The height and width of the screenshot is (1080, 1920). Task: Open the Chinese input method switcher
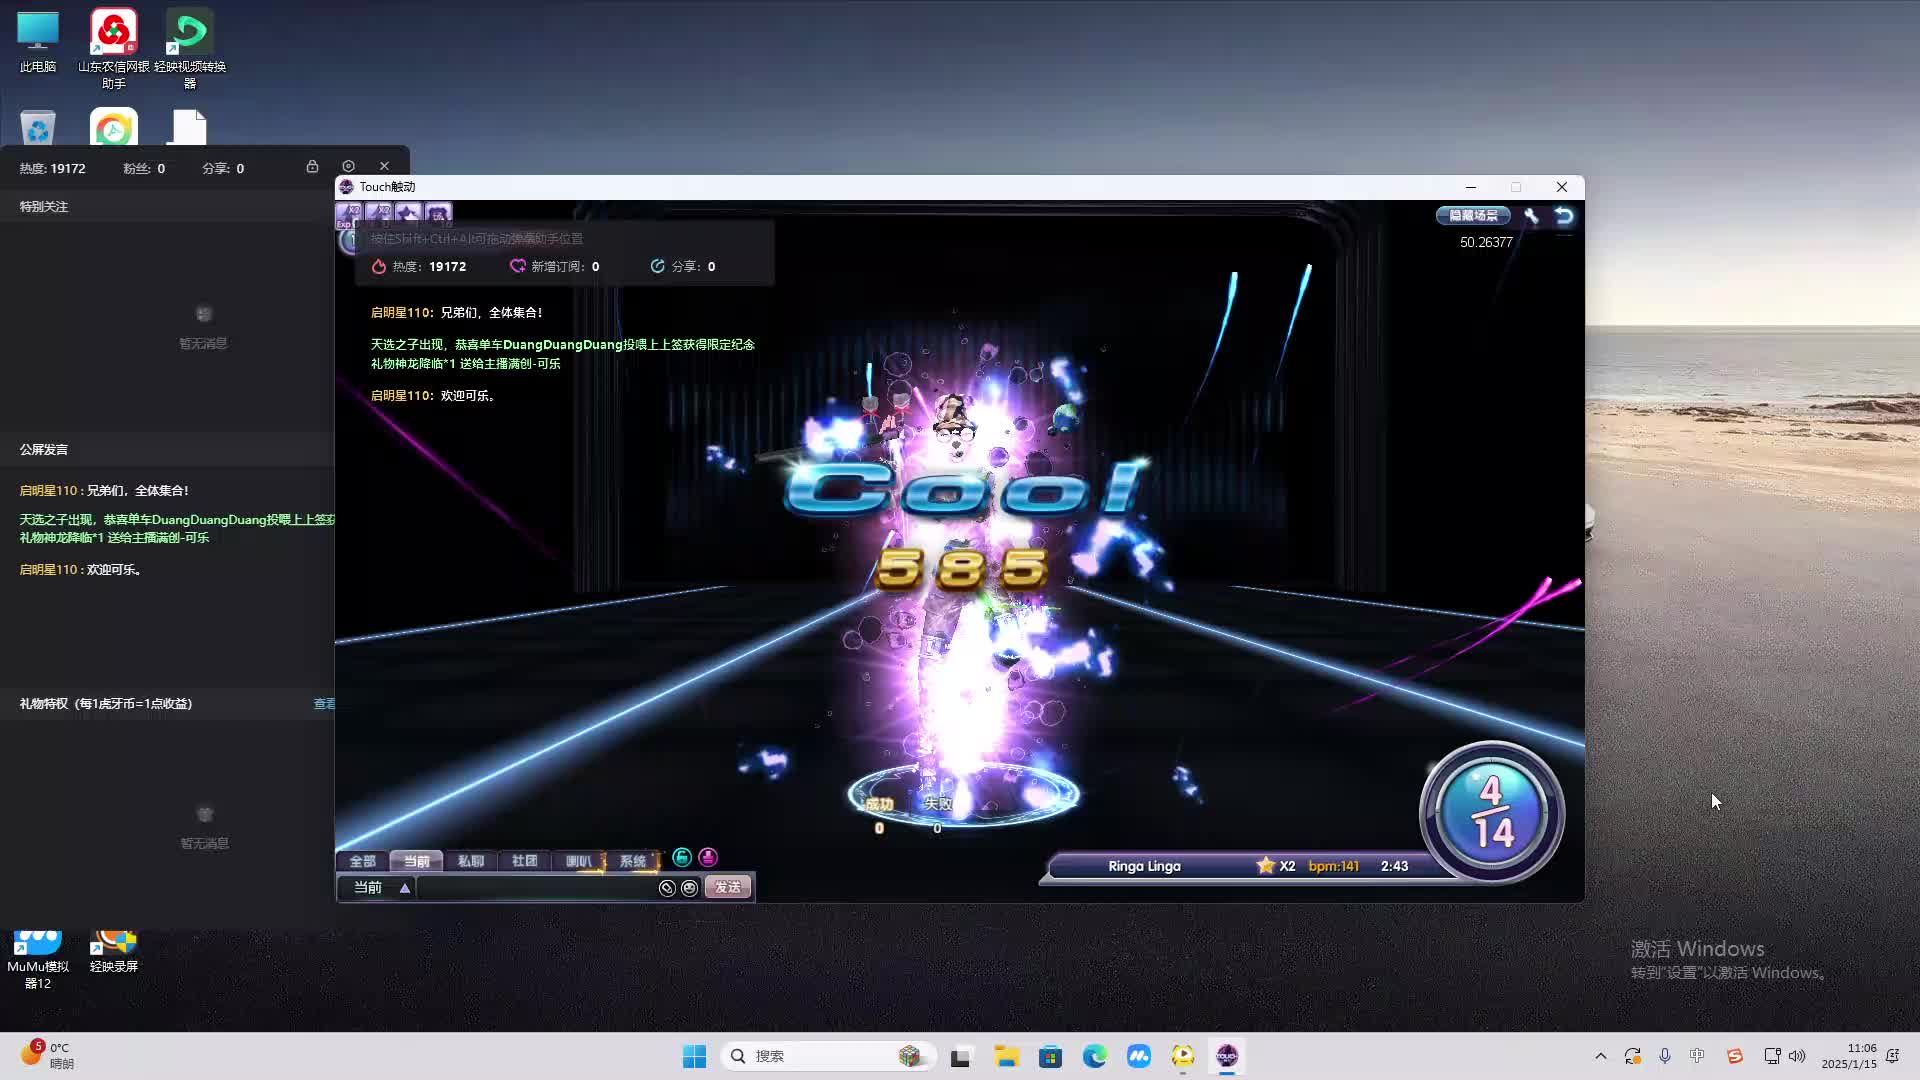tap(1697, 1056)
